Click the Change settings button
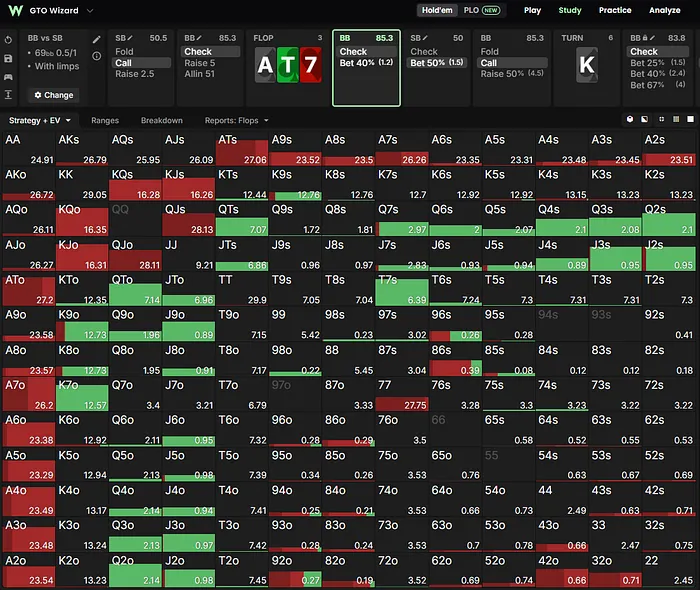Screen dimensions: 700x590 (x=54, y=95)
